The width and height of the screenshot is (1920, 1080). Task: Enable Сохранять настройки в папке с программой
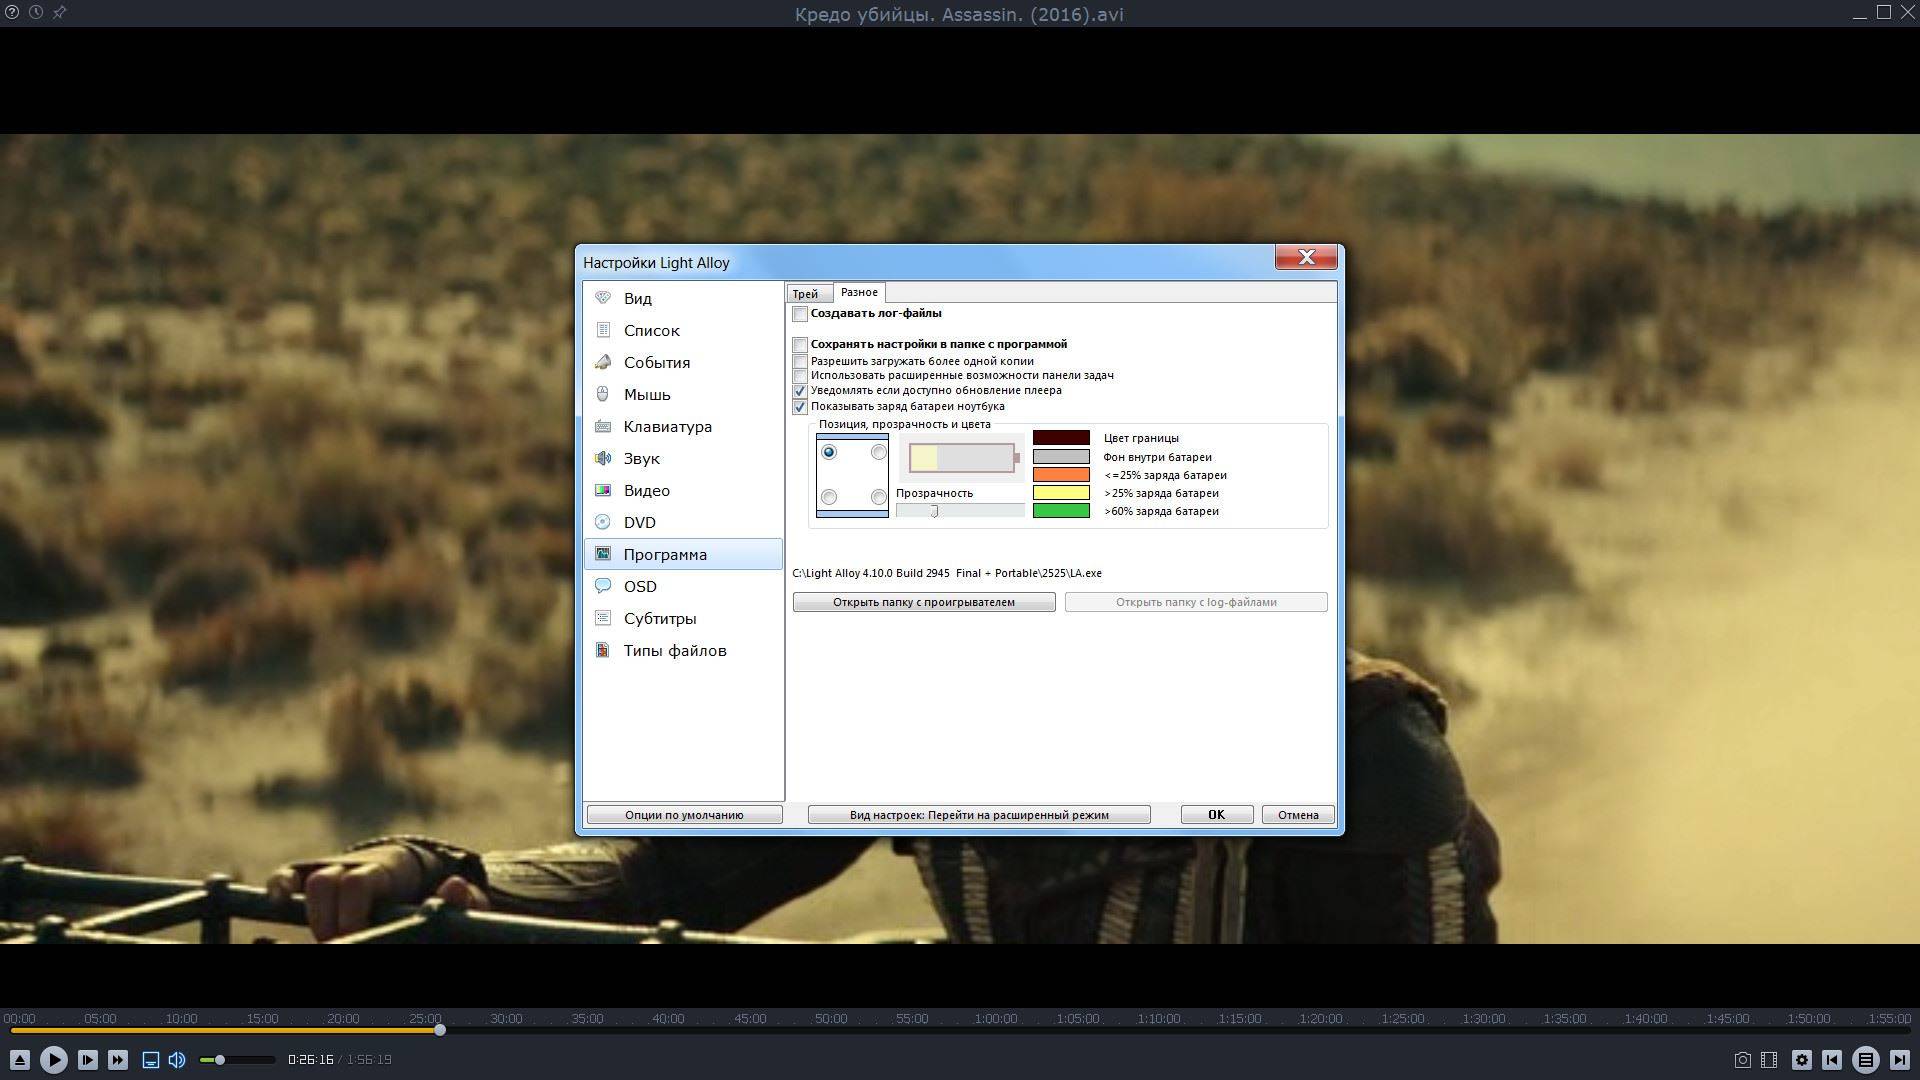point(800,345)
